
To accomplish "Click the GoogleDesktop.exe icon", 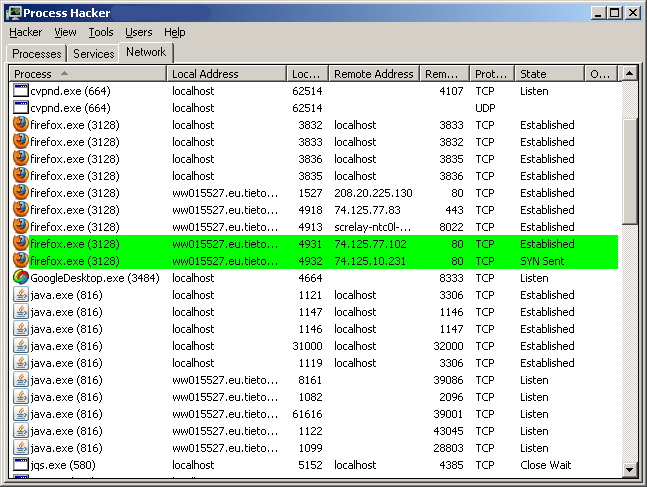I will coord(21,277).
